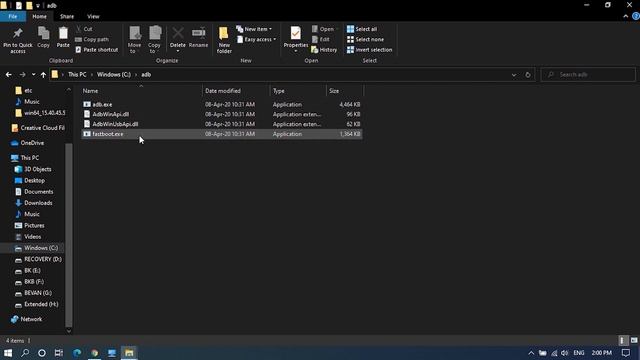Select the AdbWinUsbApi.dll file
640x360 pixels.
coord(222,124)
